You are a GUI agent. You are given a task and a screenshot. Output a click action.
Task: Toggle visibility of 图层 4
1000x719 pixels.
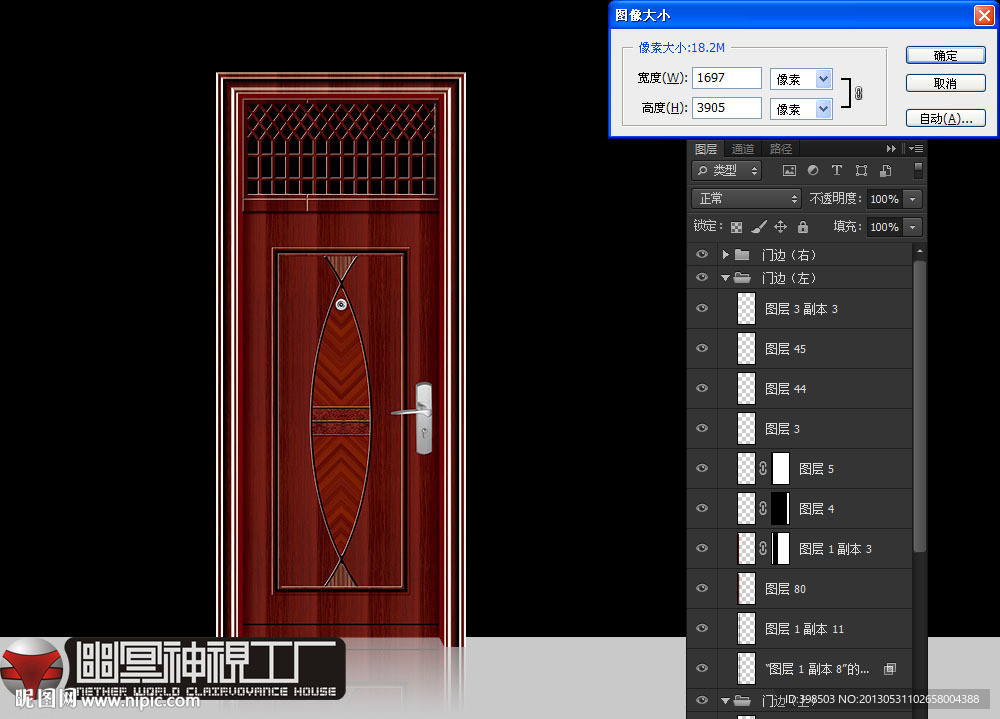point(702,508)
